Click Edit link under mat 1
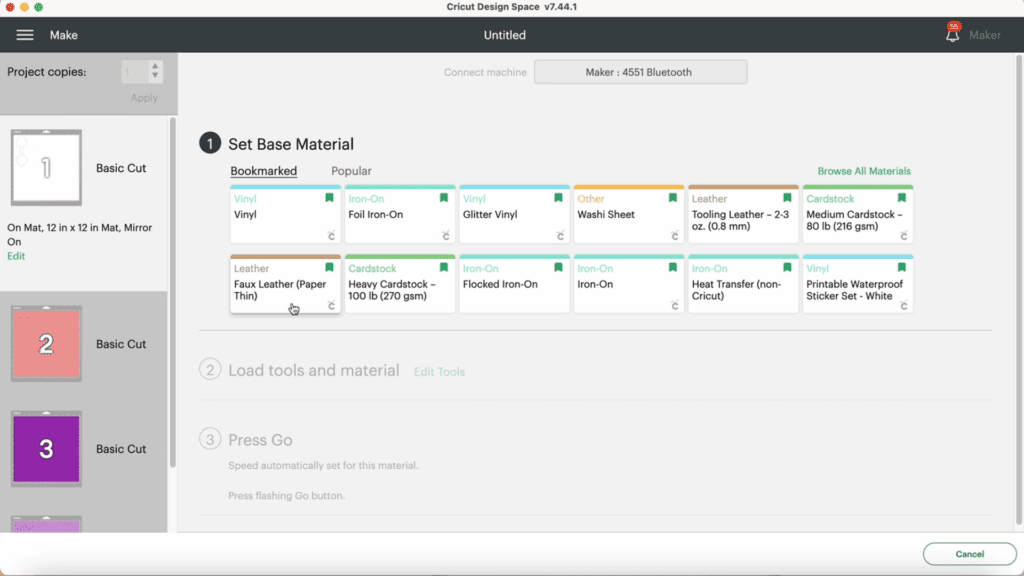 click(x=16, y=256)
